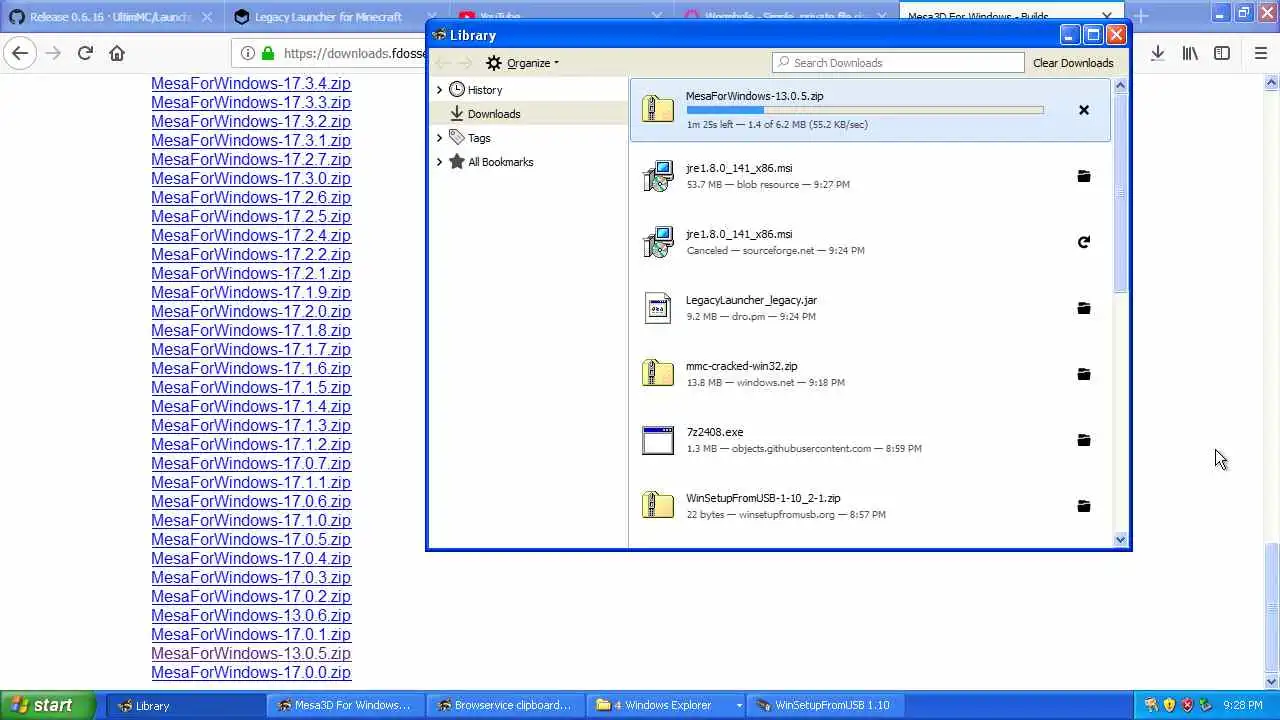Click the 9:28 PM clock in system tray
The image size is (1280, 720).
pos(1243,705)
